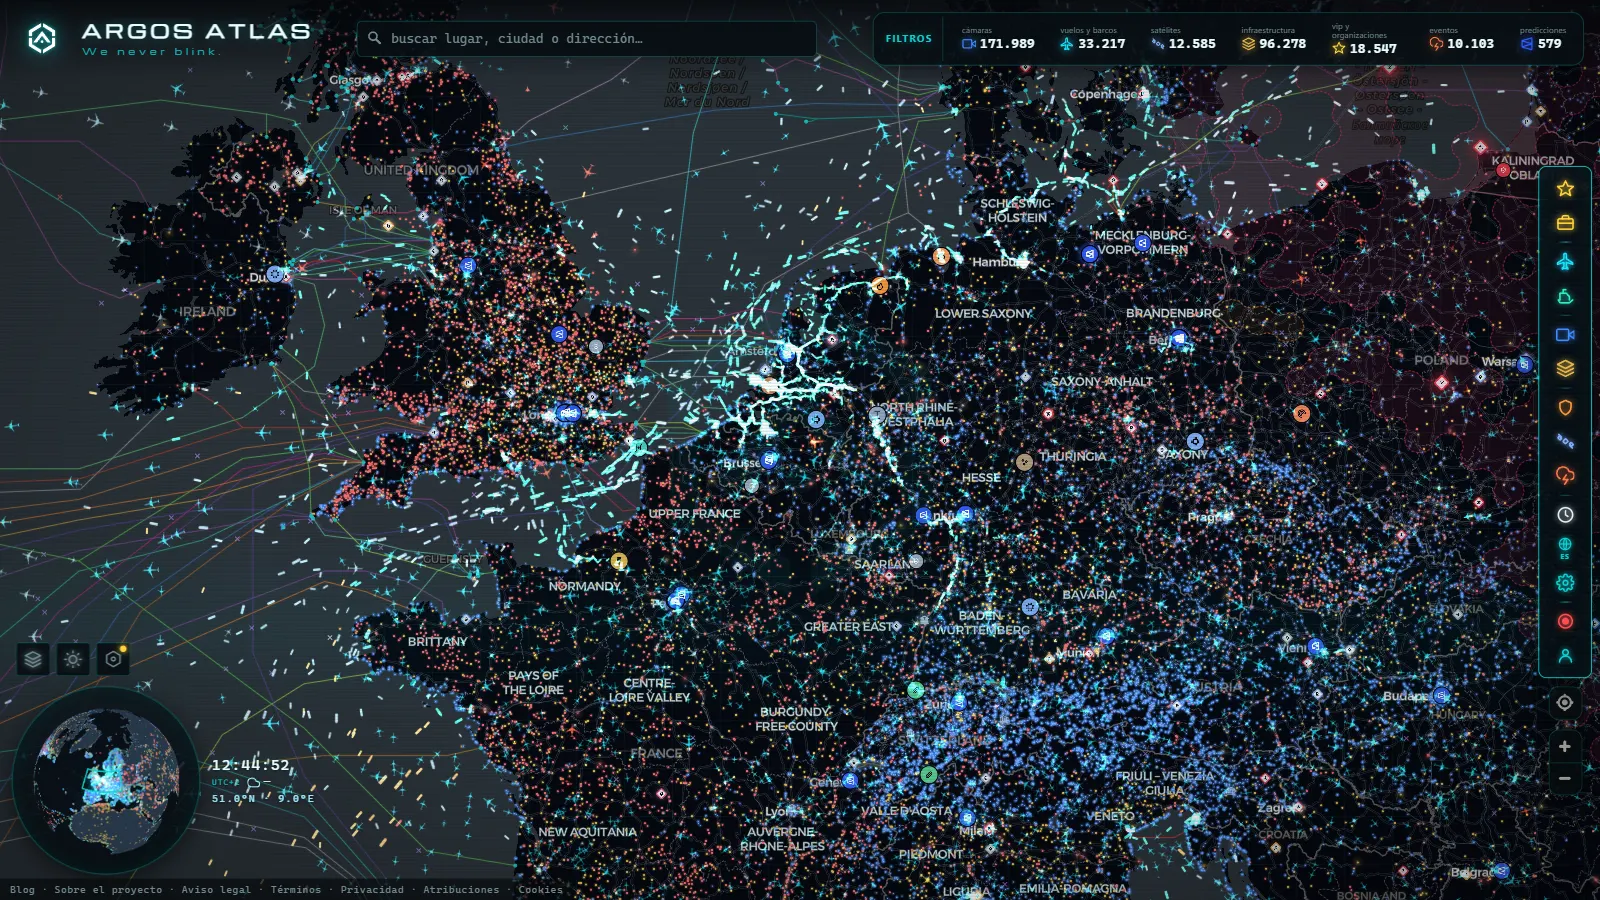Toggle the vip y organizaciones filter
This screenshot has height=900, width=1600.
1365,39
